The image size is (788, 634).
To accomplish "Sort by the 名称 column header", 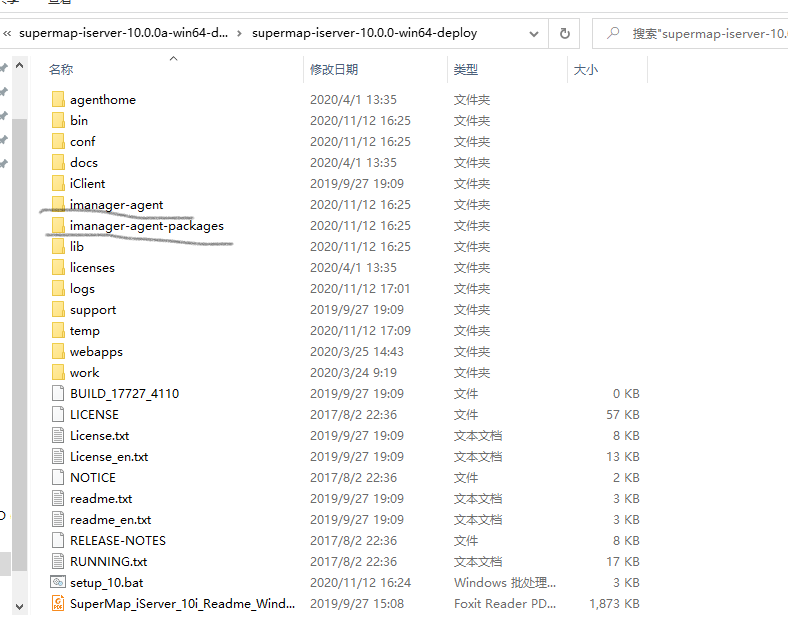I will pos(61,69).
